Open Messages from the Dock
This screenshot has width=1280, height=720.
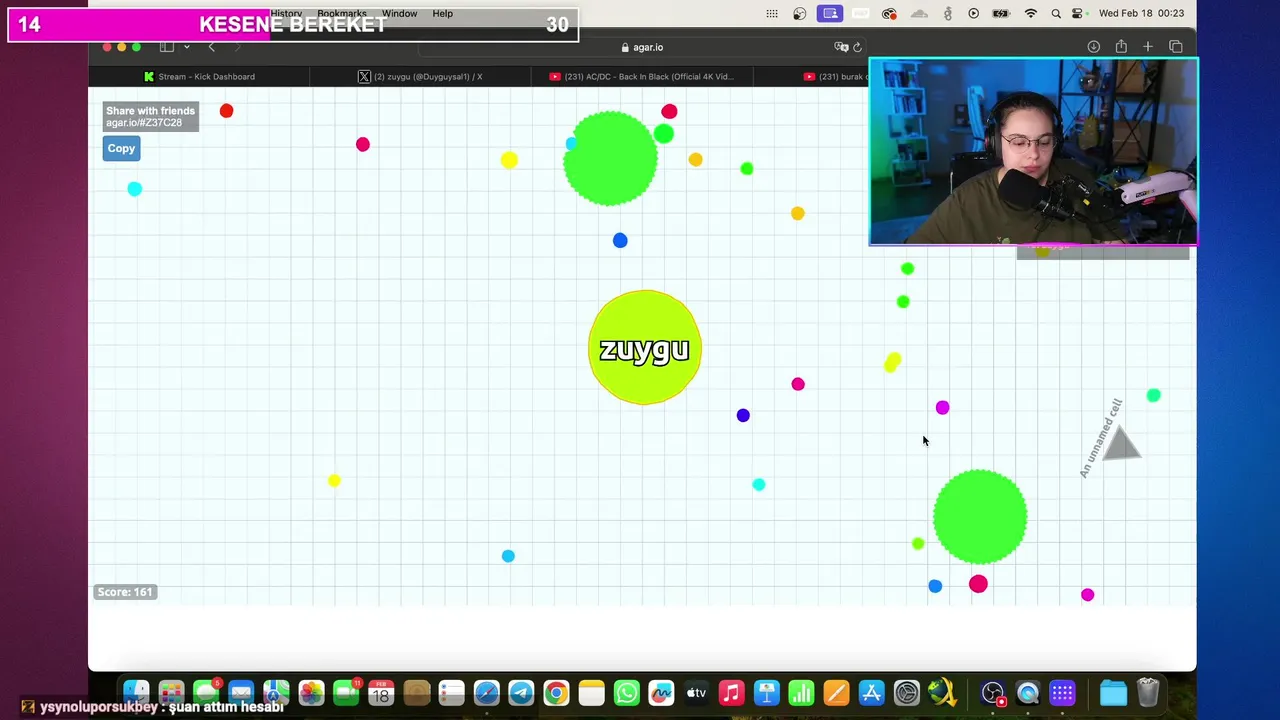(206, 693)
